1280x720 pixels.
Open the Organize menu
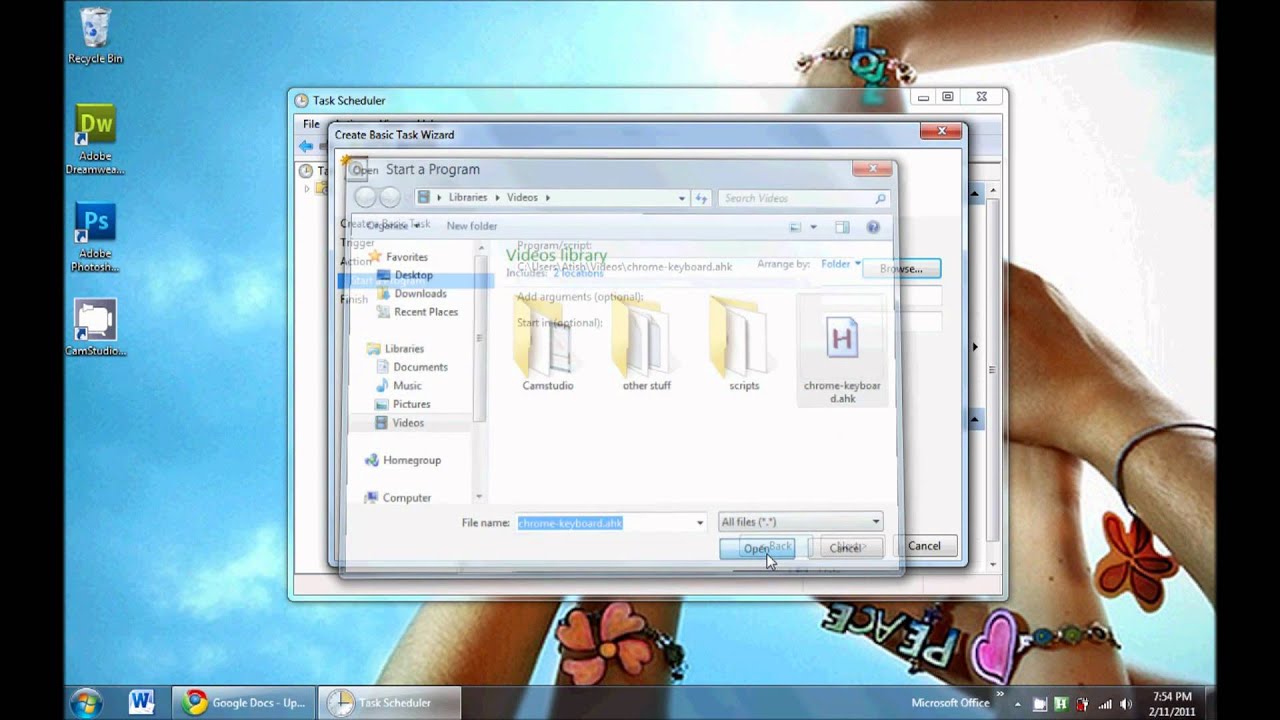(392, 226)
